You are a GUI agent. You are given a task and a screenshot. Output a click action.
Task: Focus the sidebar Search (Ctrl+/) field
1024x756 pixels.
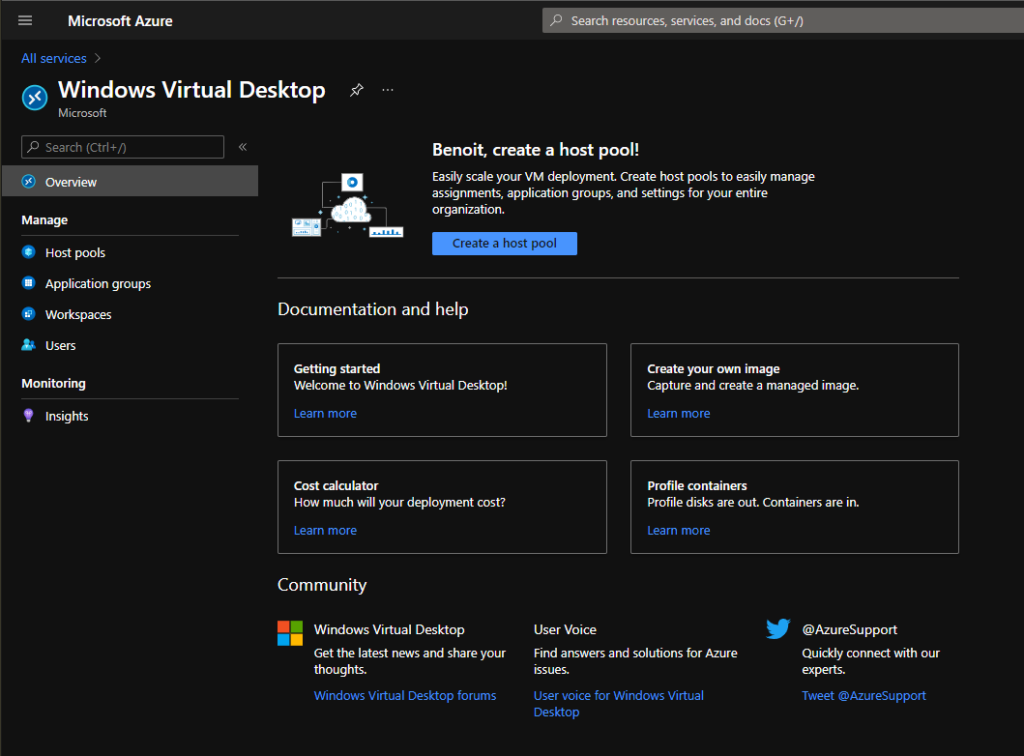(x=123, y=147)
